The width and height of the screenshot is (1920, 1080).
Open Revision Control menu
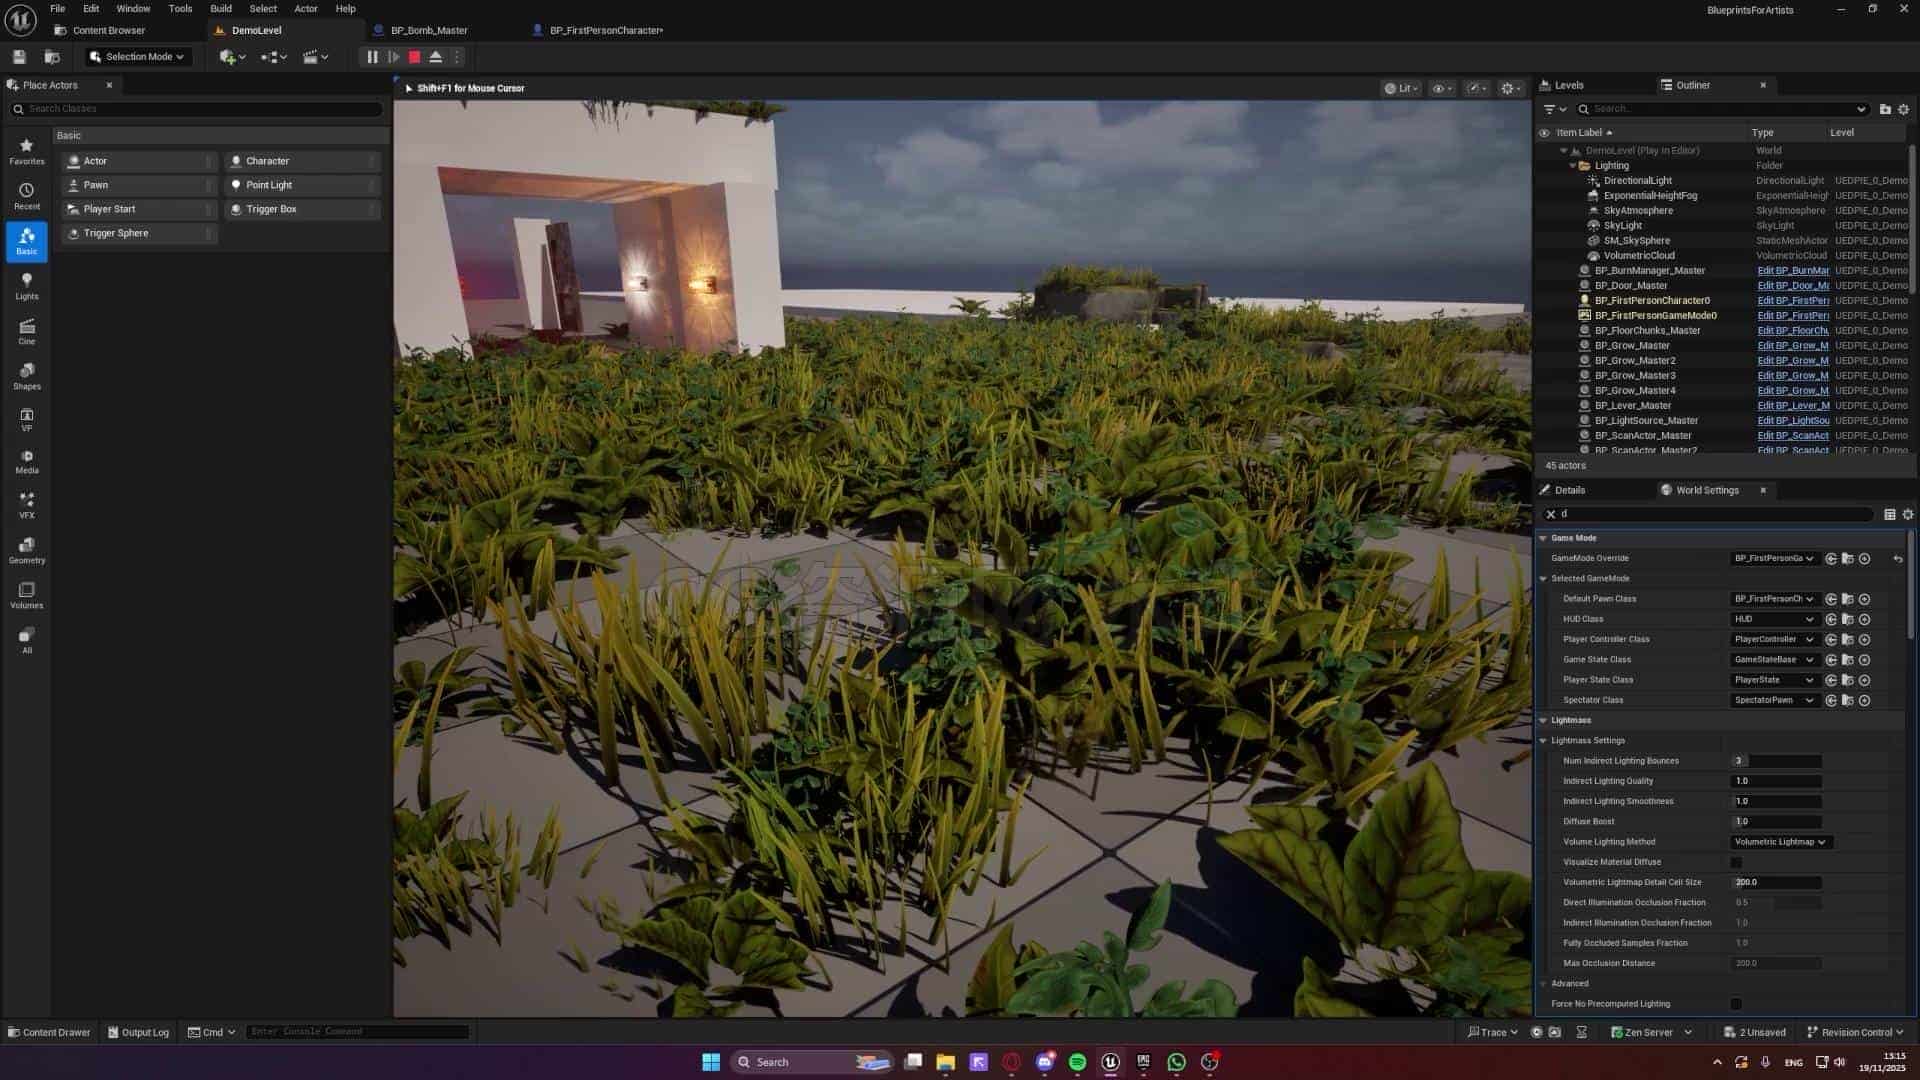click(x=1855, y=1032)
